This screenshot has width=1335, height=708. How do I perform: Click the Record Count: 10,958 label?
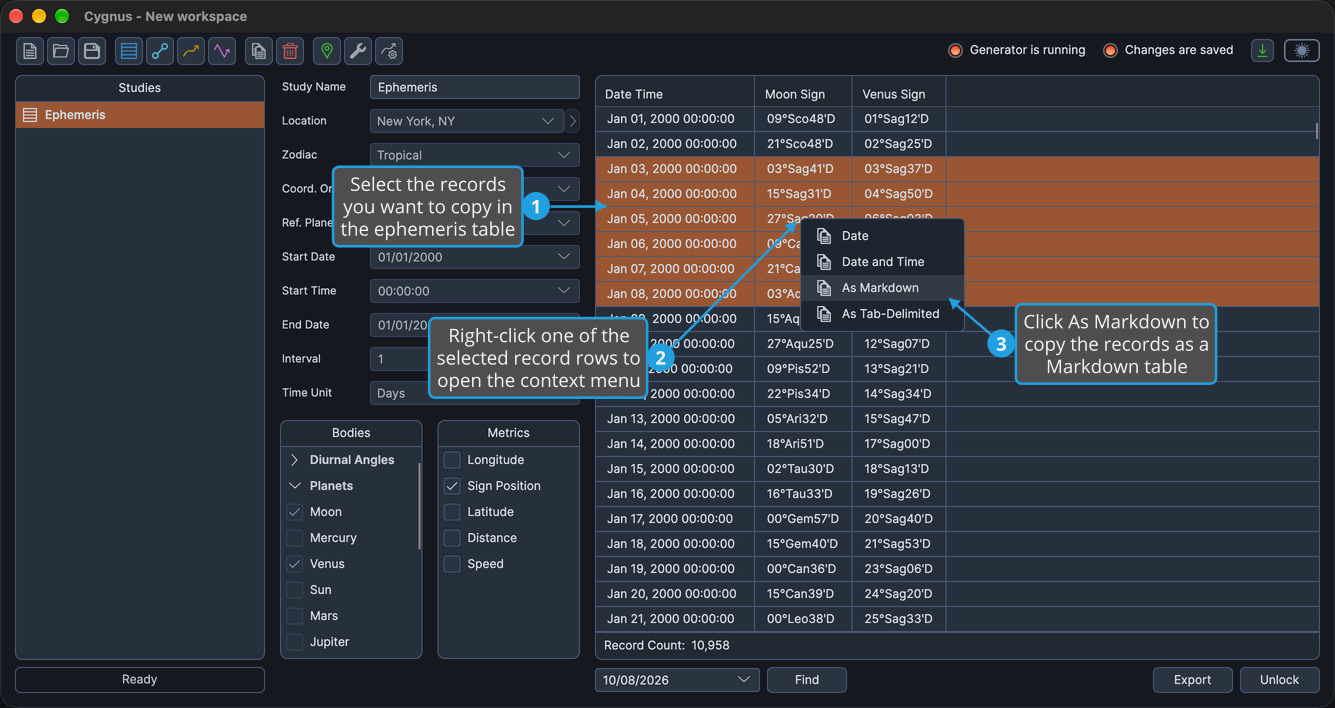(667, 646)
